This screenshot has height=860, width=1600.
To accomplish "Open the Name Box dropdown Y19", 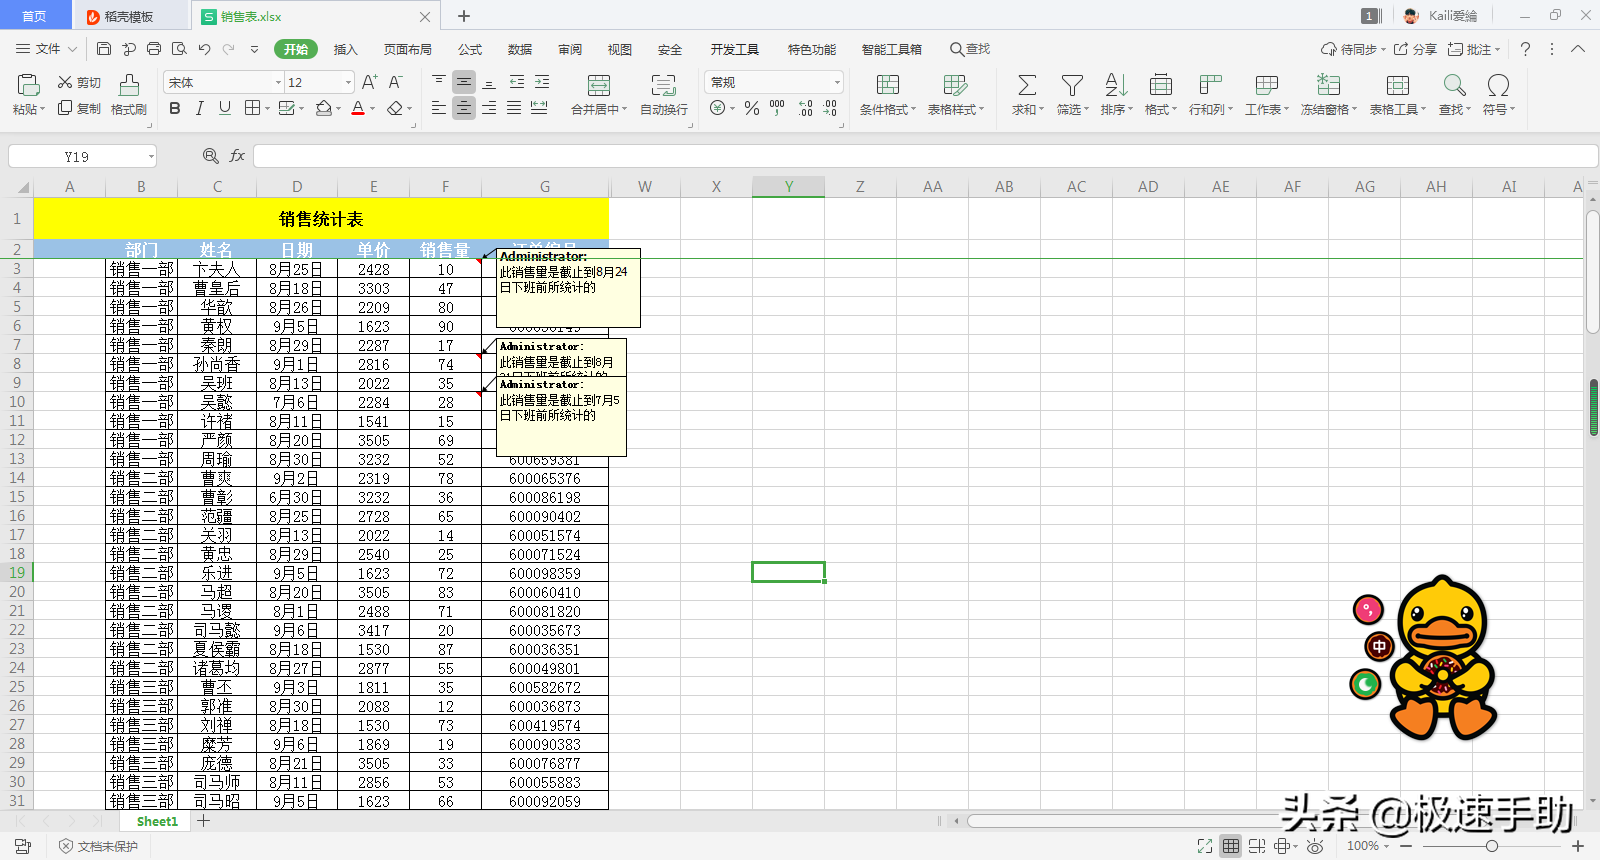I will coord(151,156).
